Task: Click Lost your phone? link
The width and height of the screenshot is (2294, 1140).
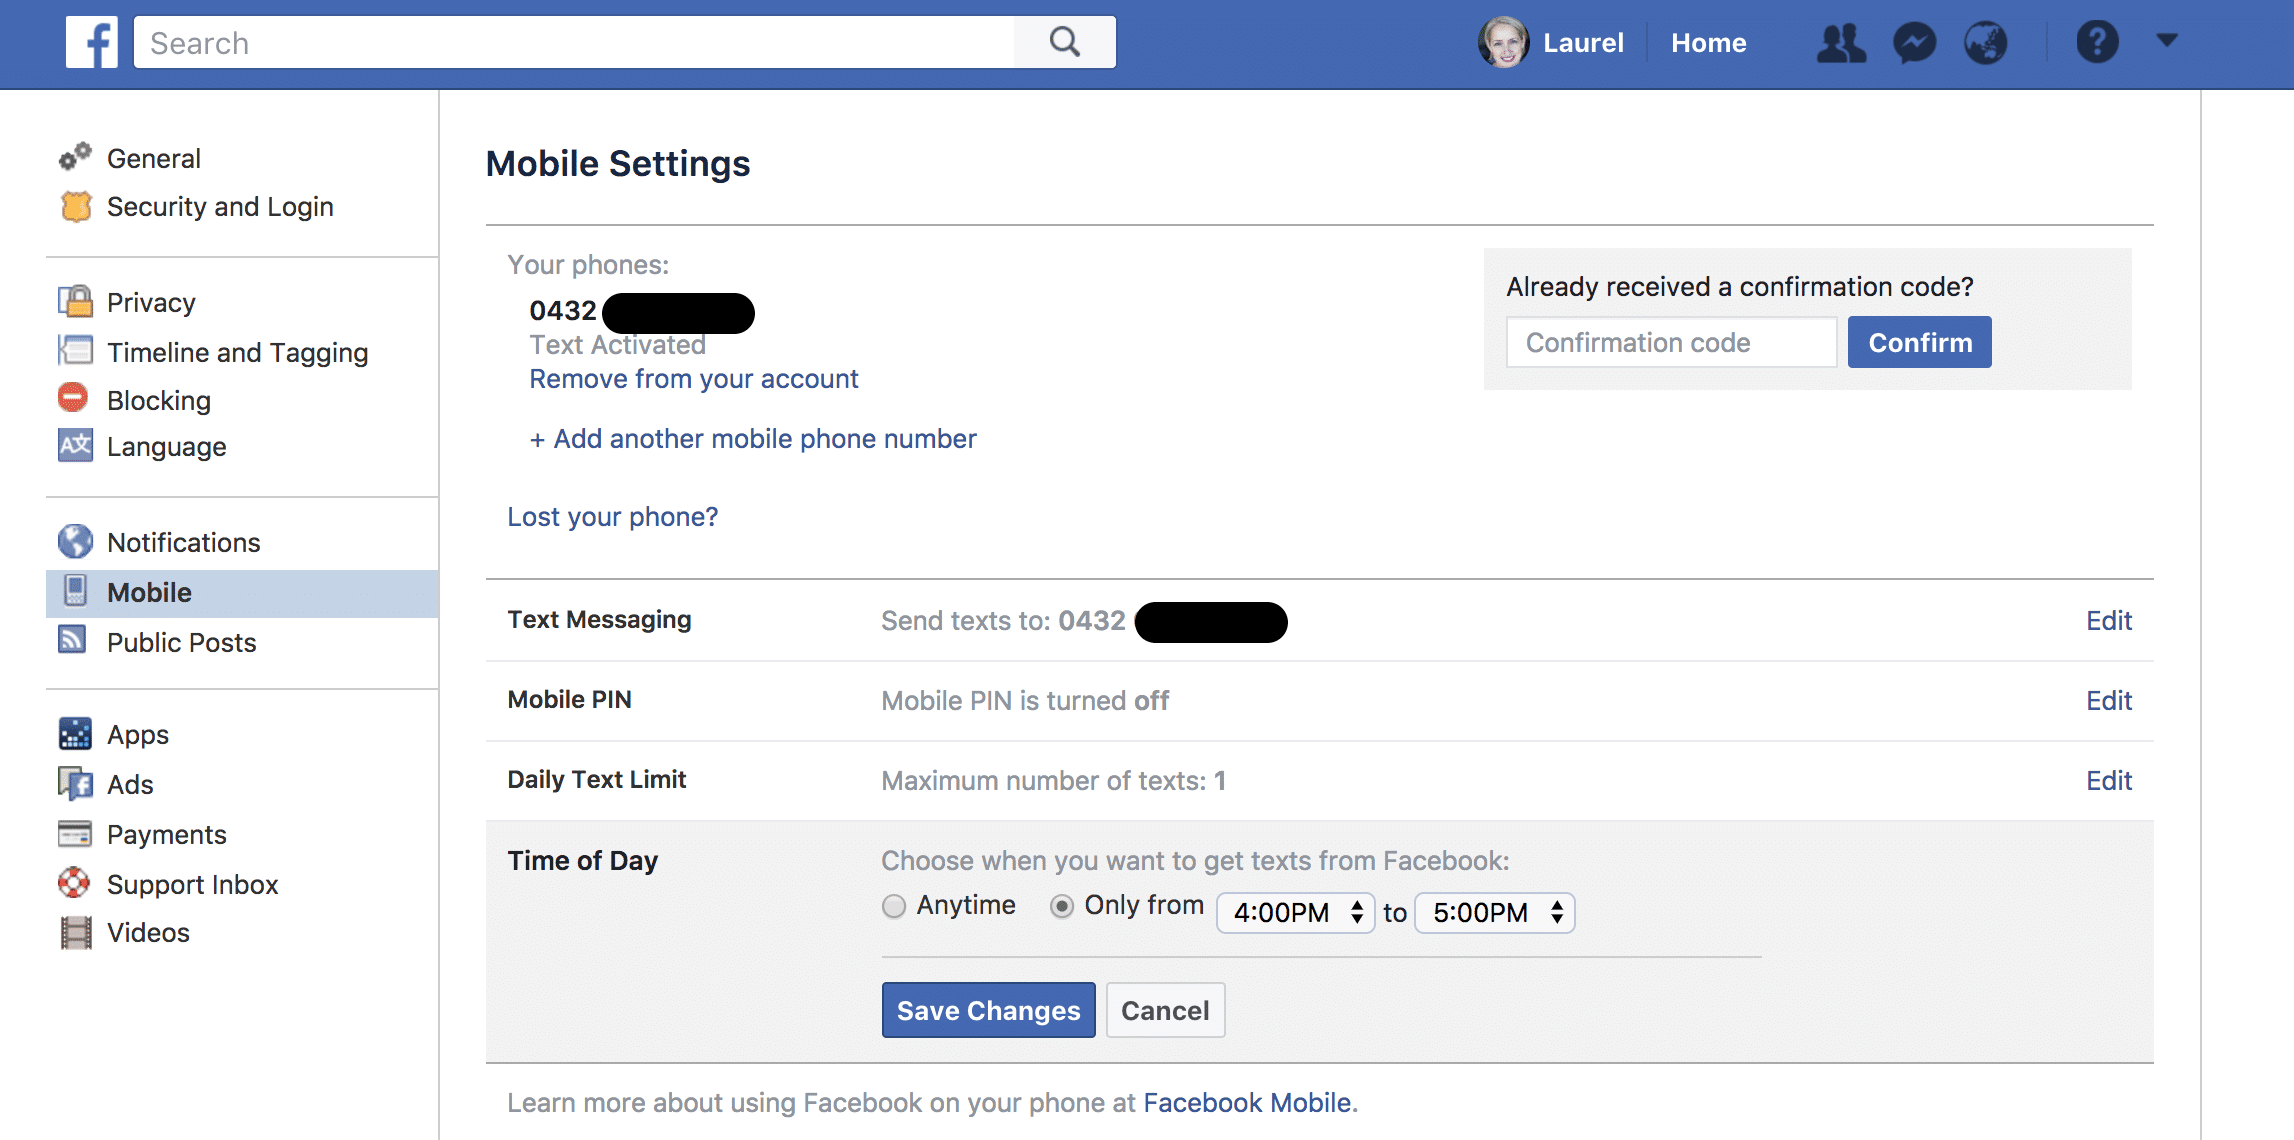Action: (613, 517)
